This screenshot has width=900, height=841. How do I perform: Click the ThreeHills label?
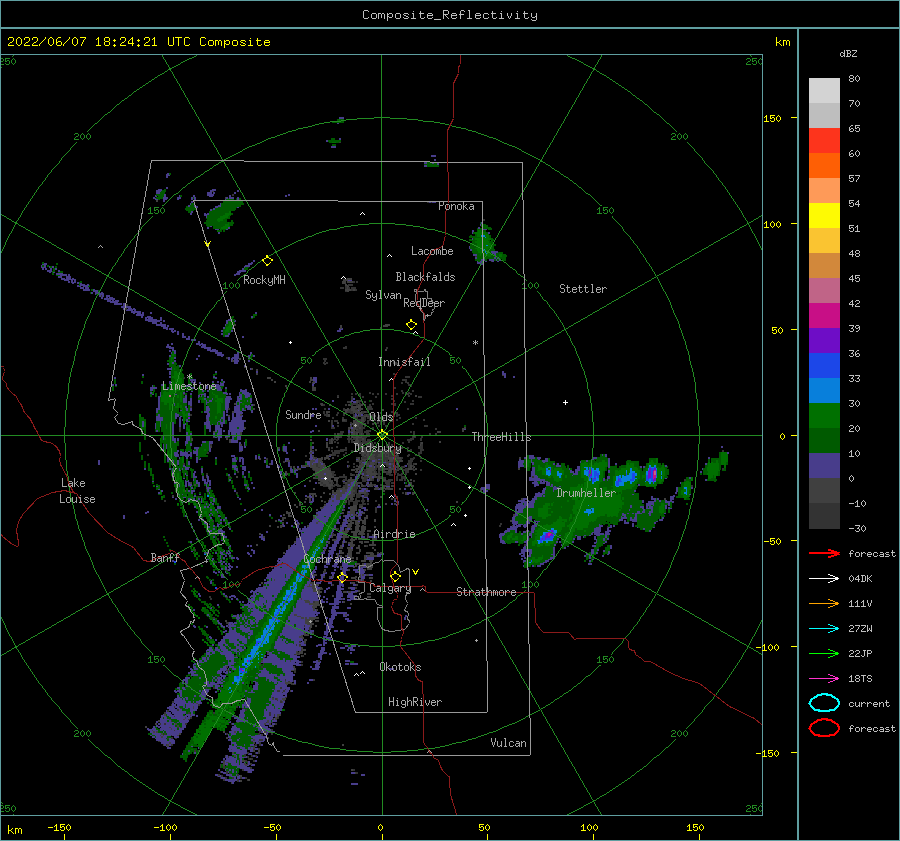tap(501, 437)
